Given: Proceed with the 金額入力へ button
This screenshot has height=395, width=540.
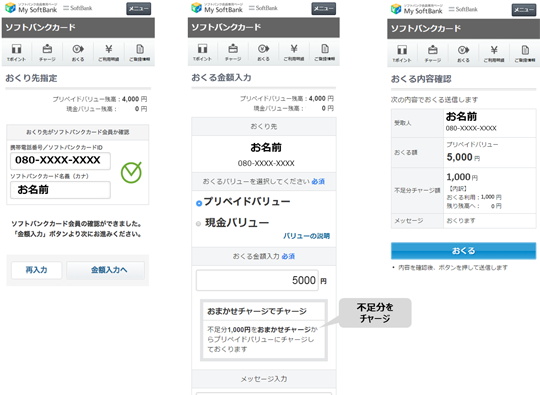Looking at the screenshot, I should pyautogui.click(x=105, y=270).
